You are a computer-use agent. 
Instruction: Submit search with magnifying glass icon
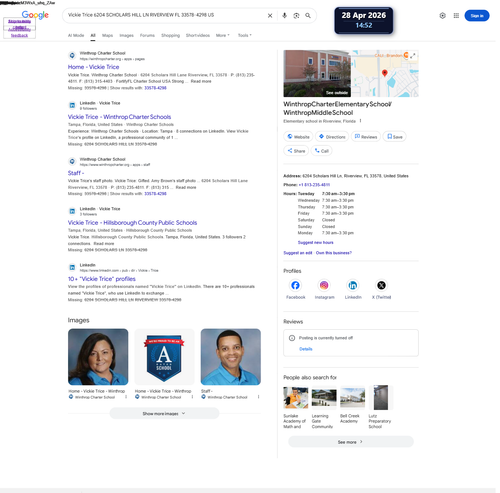[308, 16]
